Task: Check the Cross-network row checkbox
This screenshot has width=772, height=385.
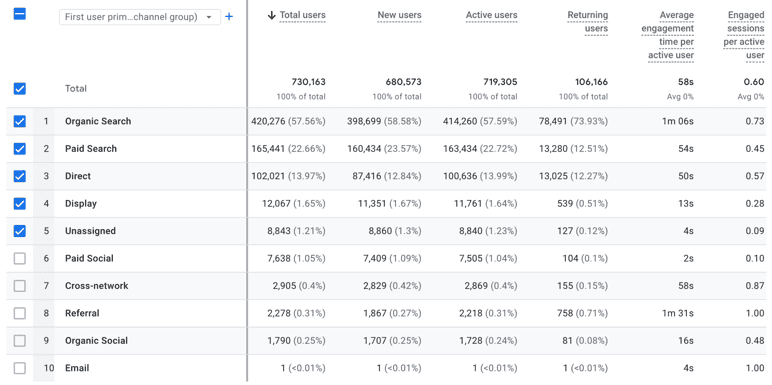Action: 20,286
